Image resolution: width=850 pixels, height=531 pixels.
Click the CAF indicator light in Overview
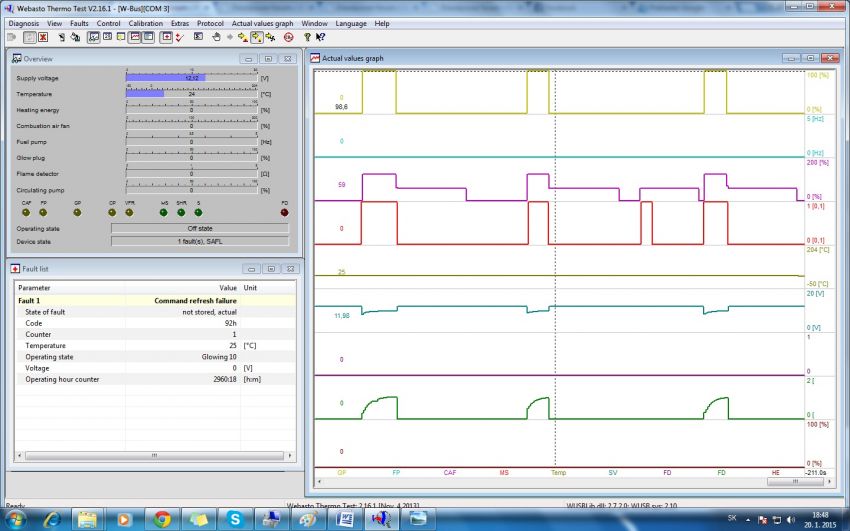pos(27,212)
